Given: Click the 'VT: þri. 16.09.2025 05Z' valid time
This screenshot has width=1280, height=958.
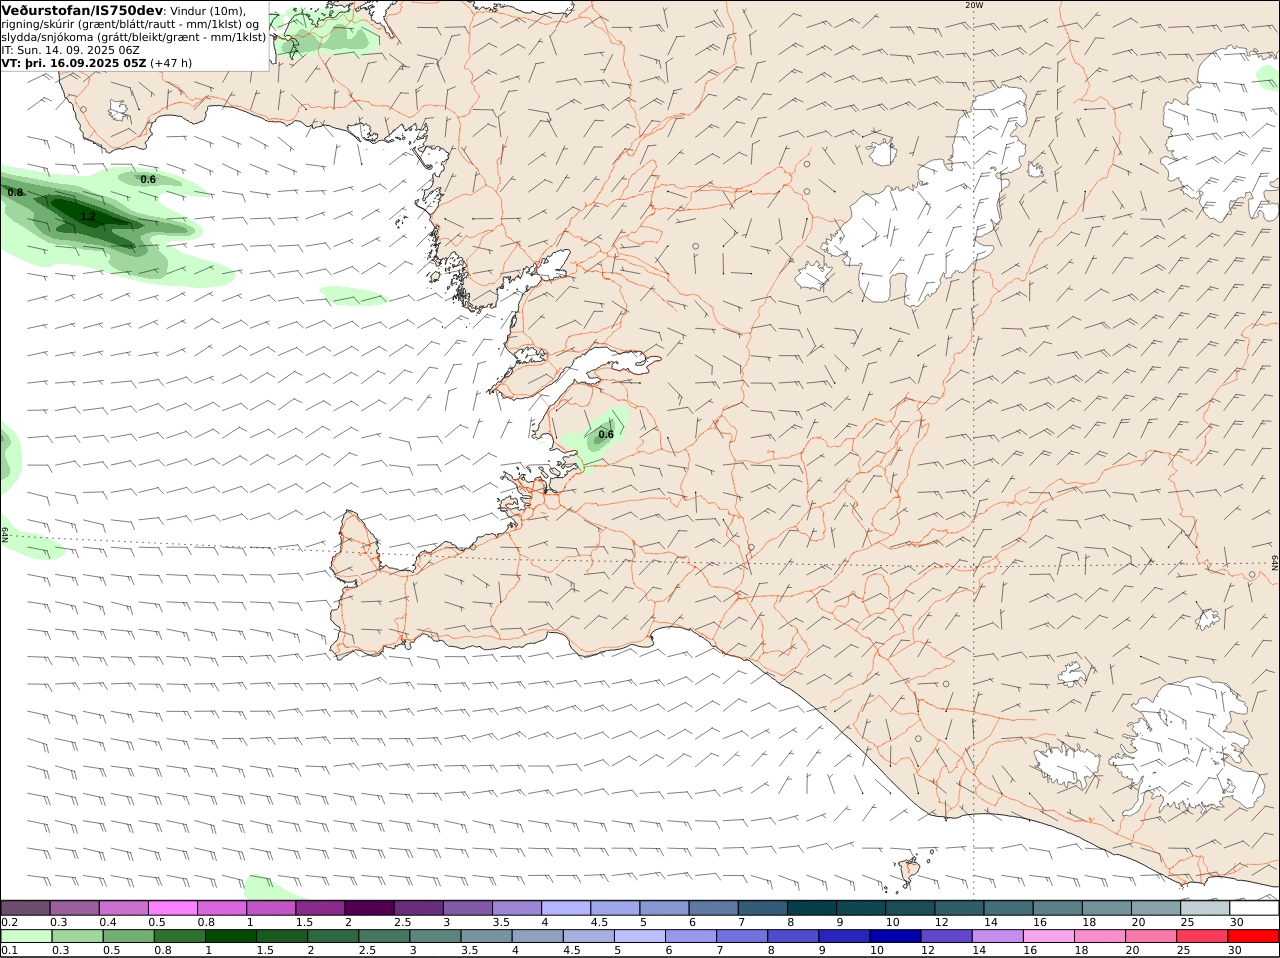Looking at the screenshot, I should [74, 63].
